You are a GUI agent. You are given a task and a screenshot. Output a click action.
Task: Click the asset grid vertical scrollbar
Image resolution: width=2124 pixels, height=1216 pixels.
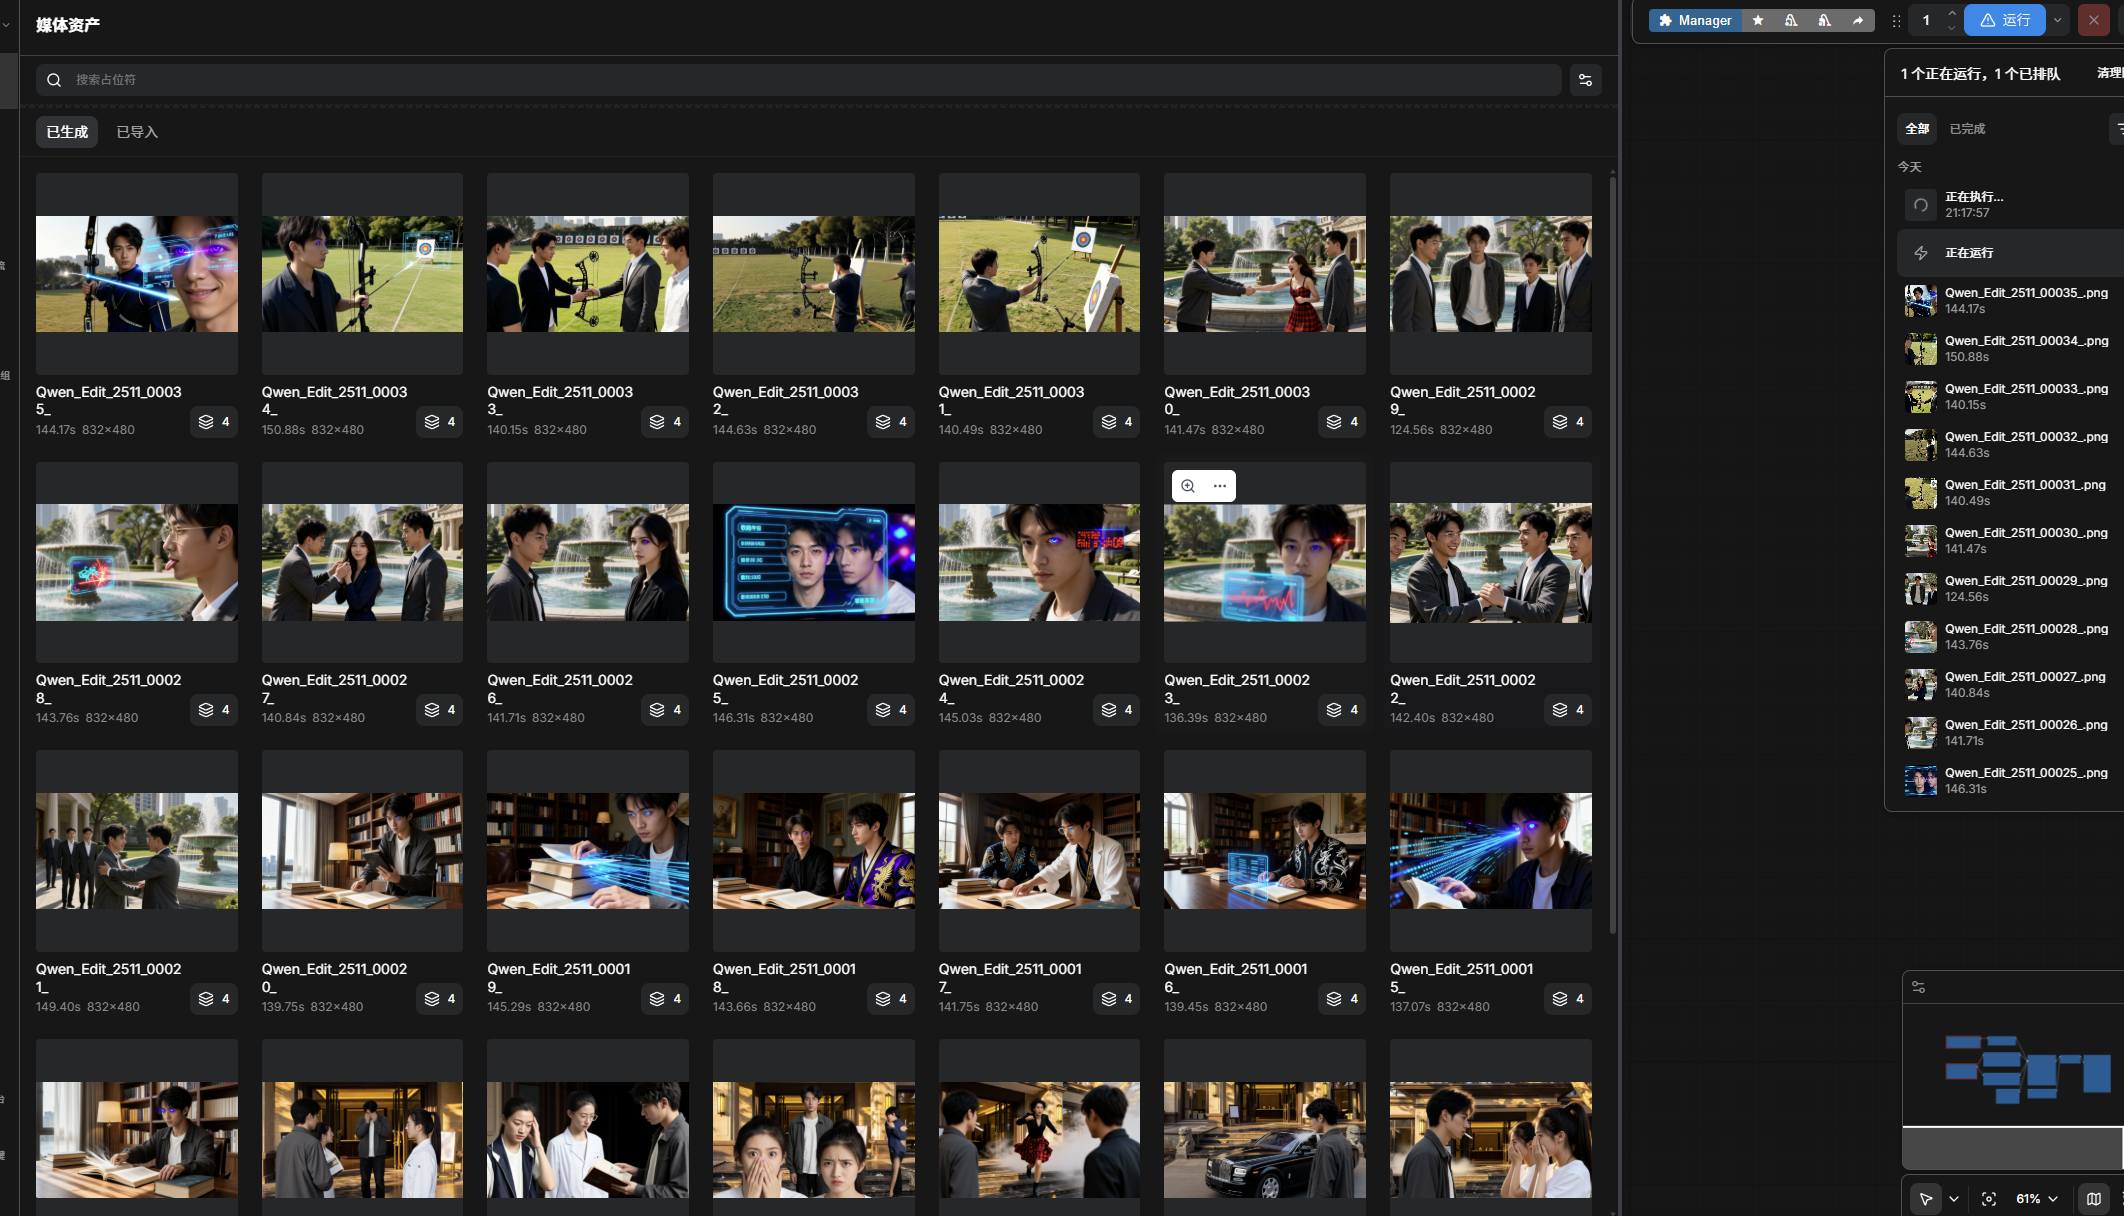point(1612,555)
